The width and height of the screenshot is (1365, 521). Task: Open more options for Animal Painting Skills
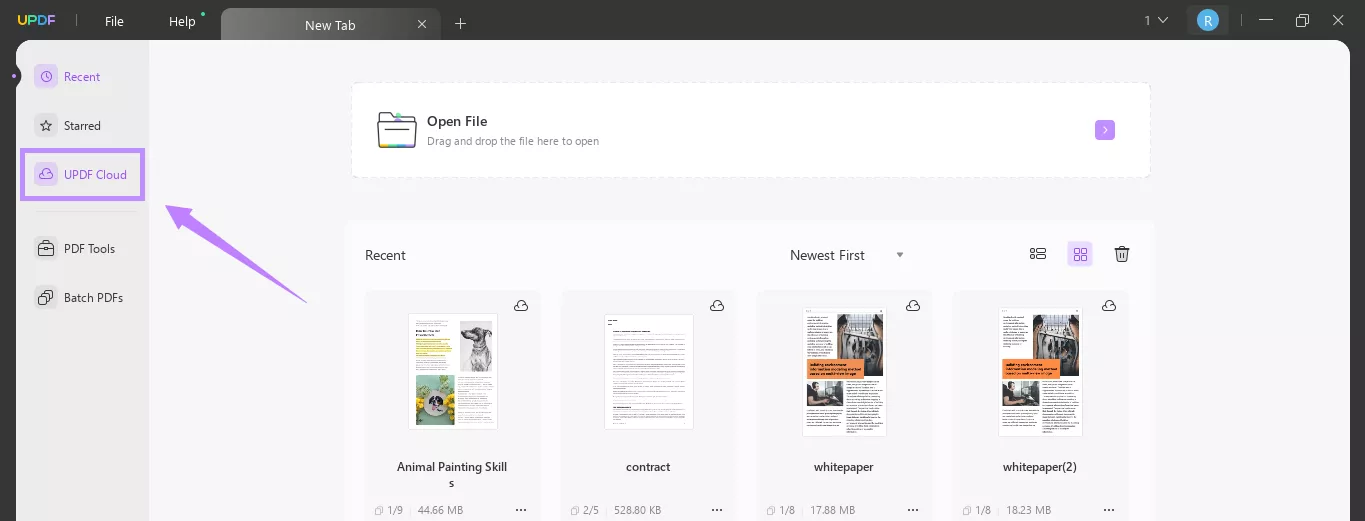521,510
